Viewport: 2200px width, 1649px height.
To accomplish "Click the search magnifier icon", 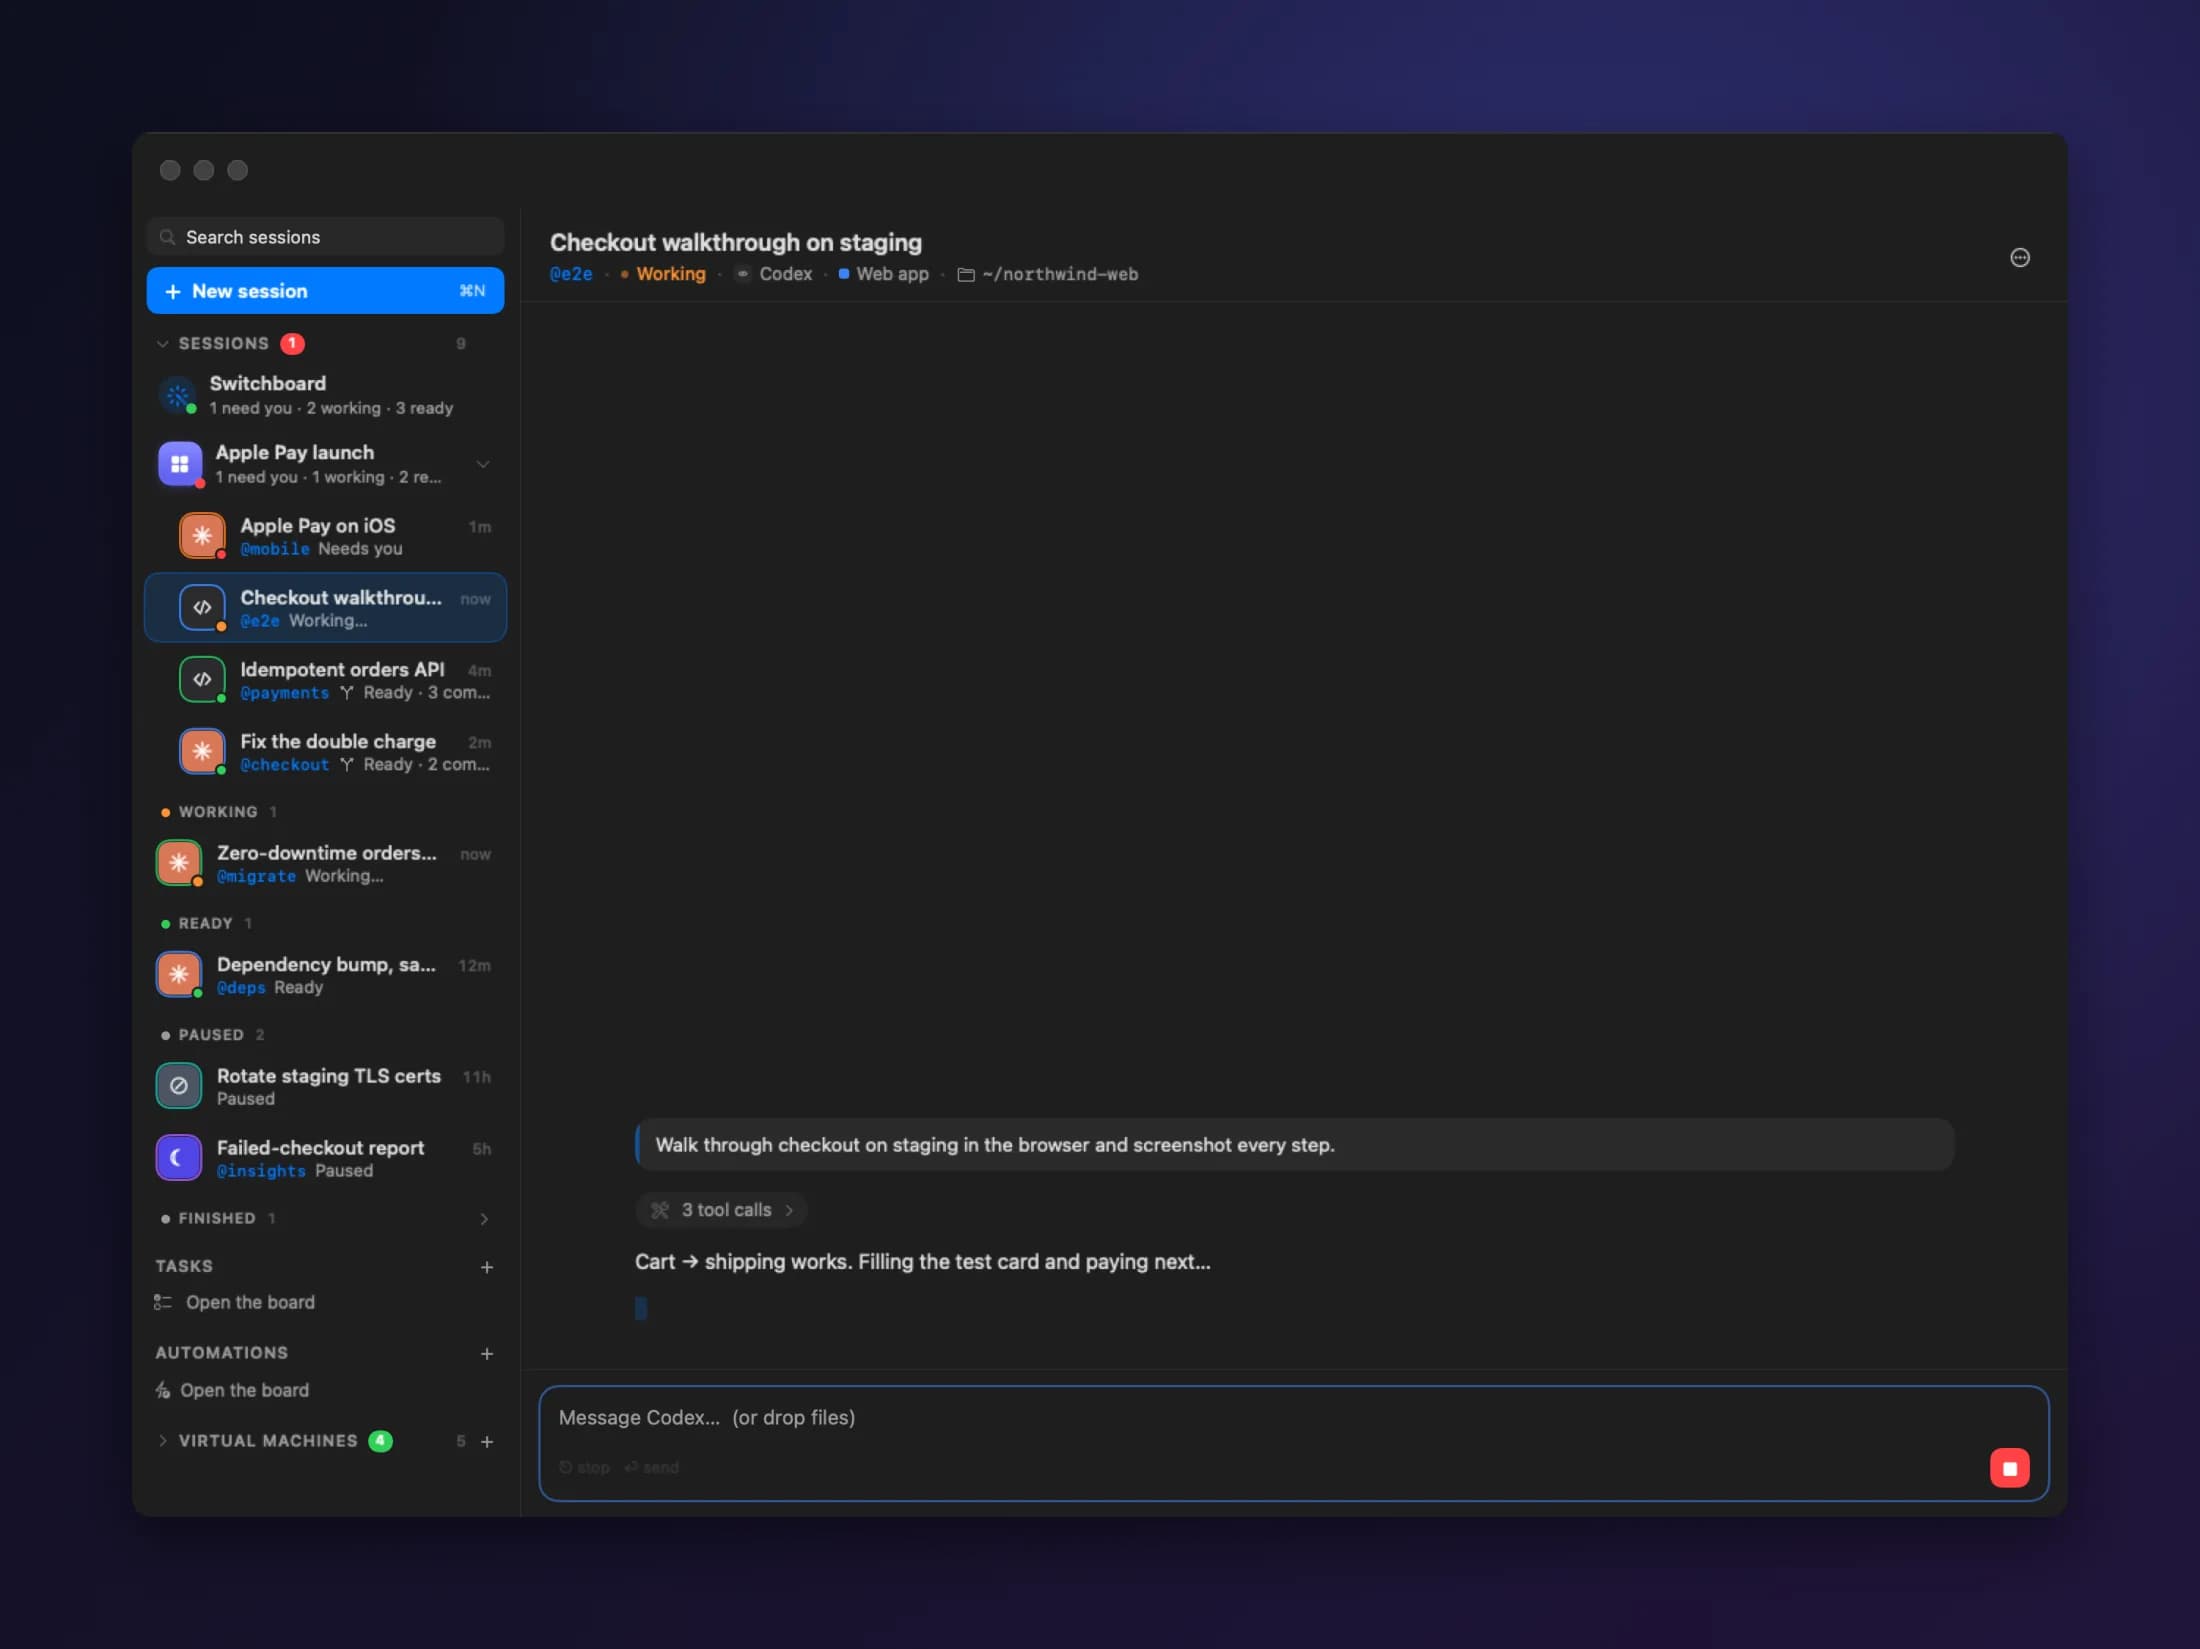I will point(167,238).
